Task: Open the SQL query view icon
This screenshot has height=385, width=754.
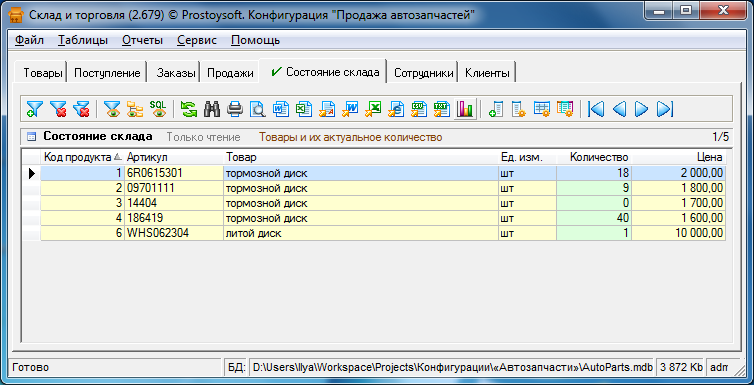Action: (158, 109)
